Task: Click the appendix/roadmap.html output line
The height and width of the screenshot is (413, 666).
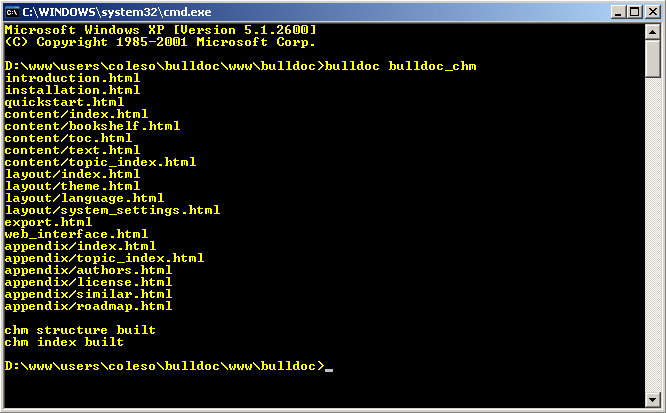Action: point(88,306)
